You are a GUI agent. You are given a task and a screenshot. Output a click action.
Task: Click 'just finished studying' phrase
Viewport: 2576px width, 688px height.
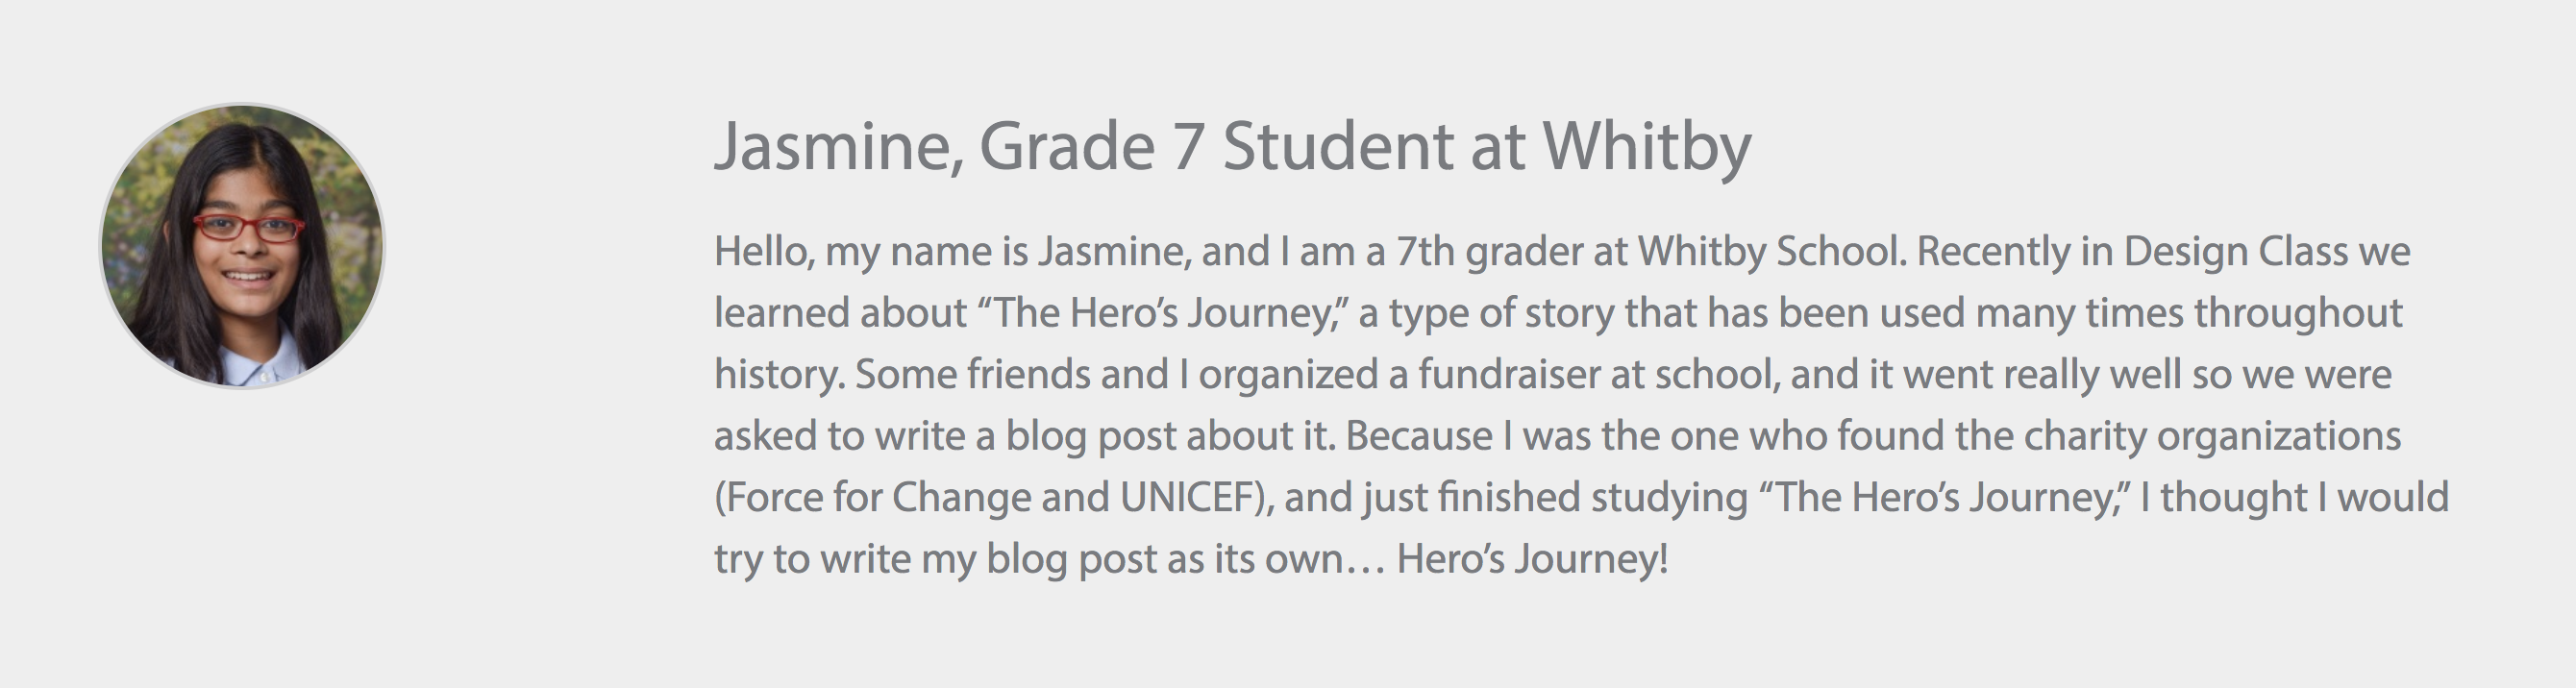[x=1555, y=498]
